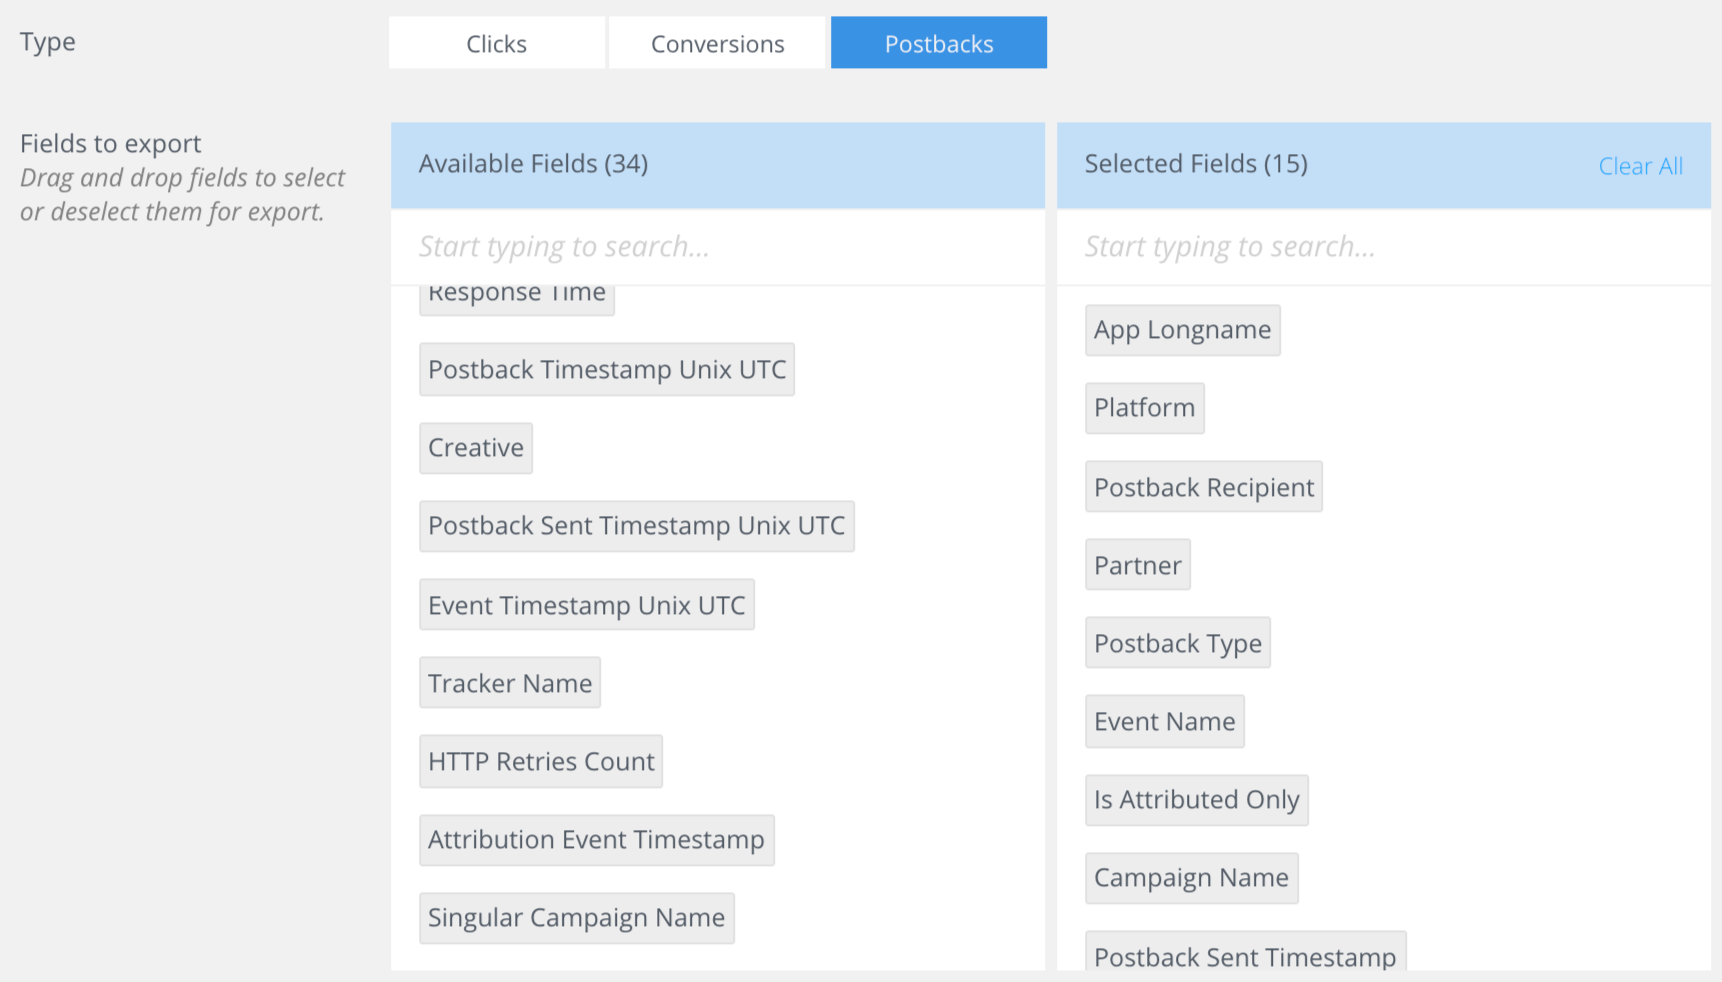Deselect the Platform selected field
This screenshot has width=1722, height=982.
pos(1145,408)
